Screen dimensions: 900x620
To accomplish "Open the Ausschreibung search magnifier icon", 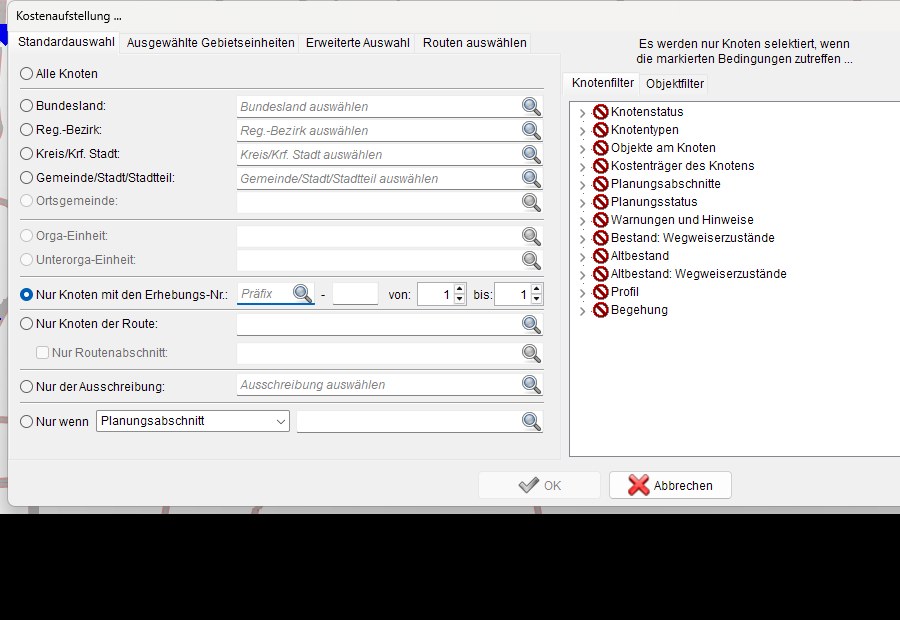I will pyautogui.click(x=531, y=385).
